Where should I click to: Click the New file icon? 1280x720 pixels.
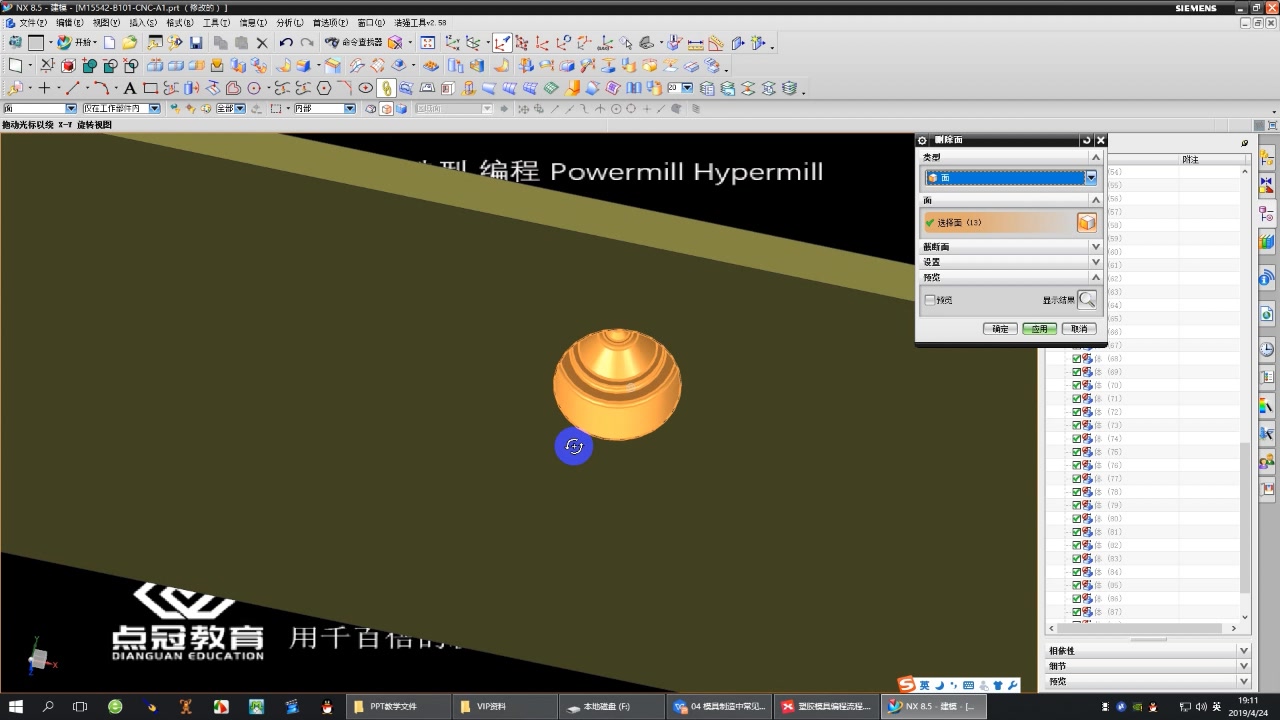[110, 43]
